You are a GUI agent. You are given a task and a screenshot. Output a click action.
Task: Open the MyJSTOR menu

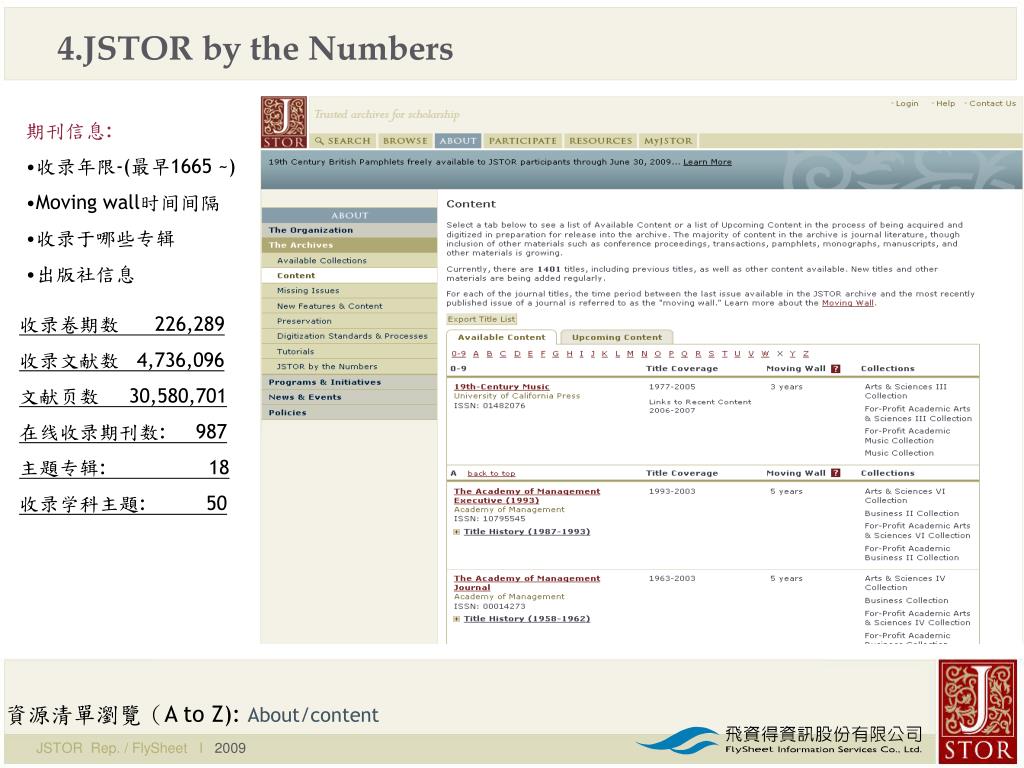point(668,141)
